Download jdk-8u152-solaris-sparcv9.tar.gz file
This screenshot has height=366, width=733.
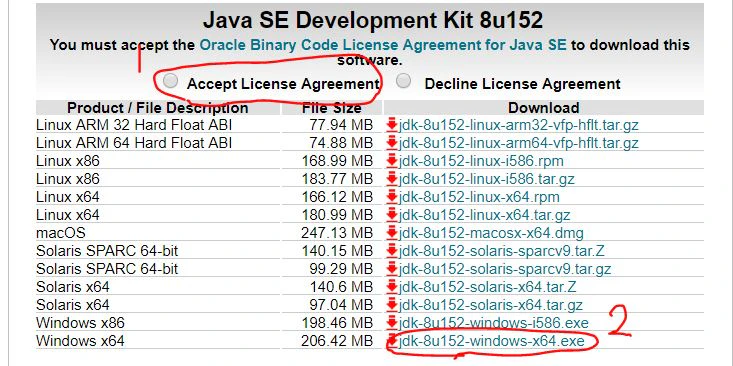504,269
